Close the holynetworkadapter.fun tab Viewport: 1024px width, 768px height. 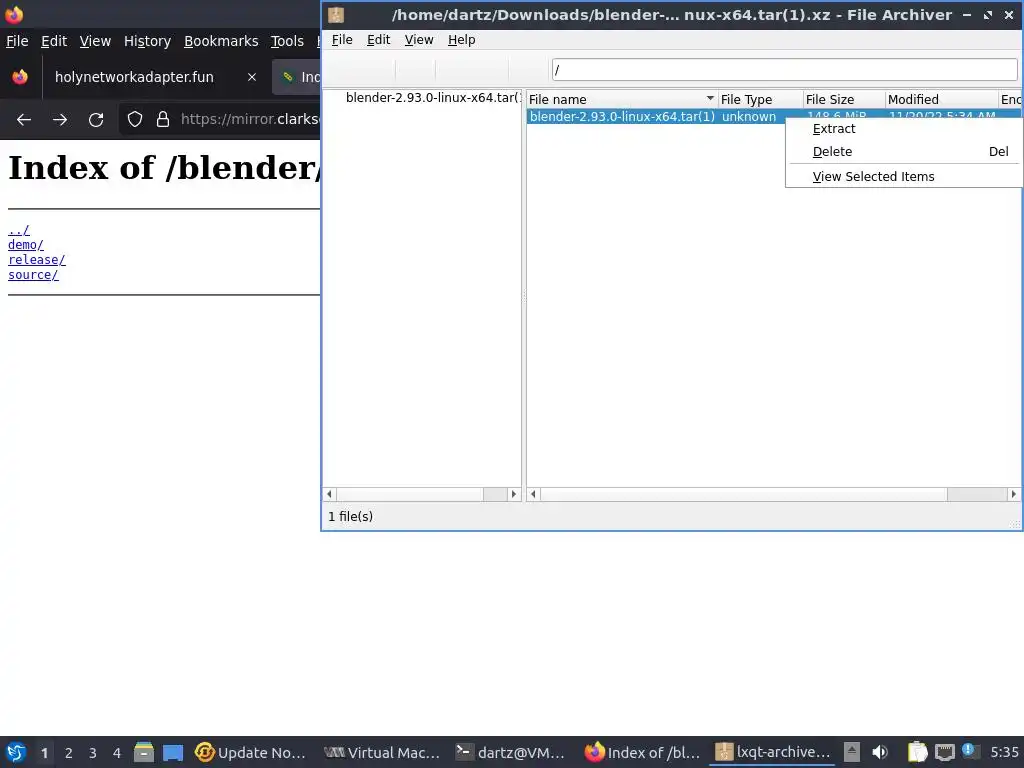pos(251,77)
